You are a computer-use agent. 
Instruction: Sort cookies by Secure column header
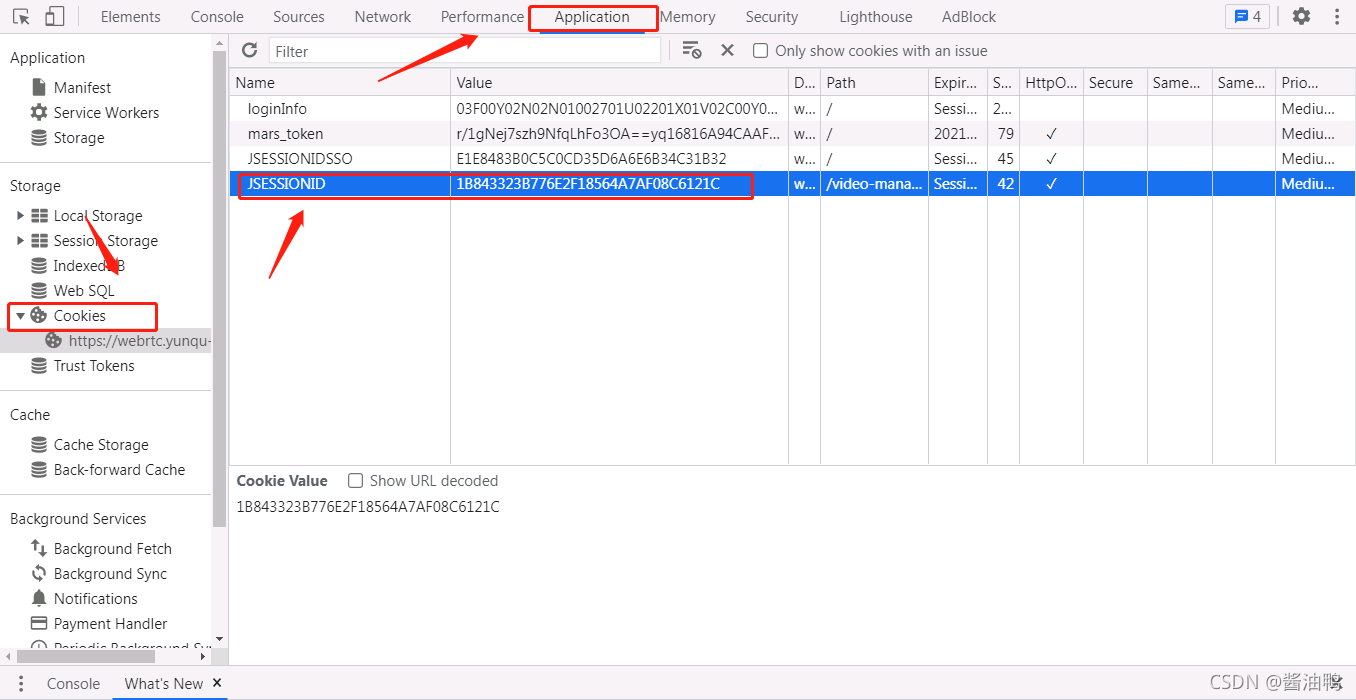(1115, 83)
